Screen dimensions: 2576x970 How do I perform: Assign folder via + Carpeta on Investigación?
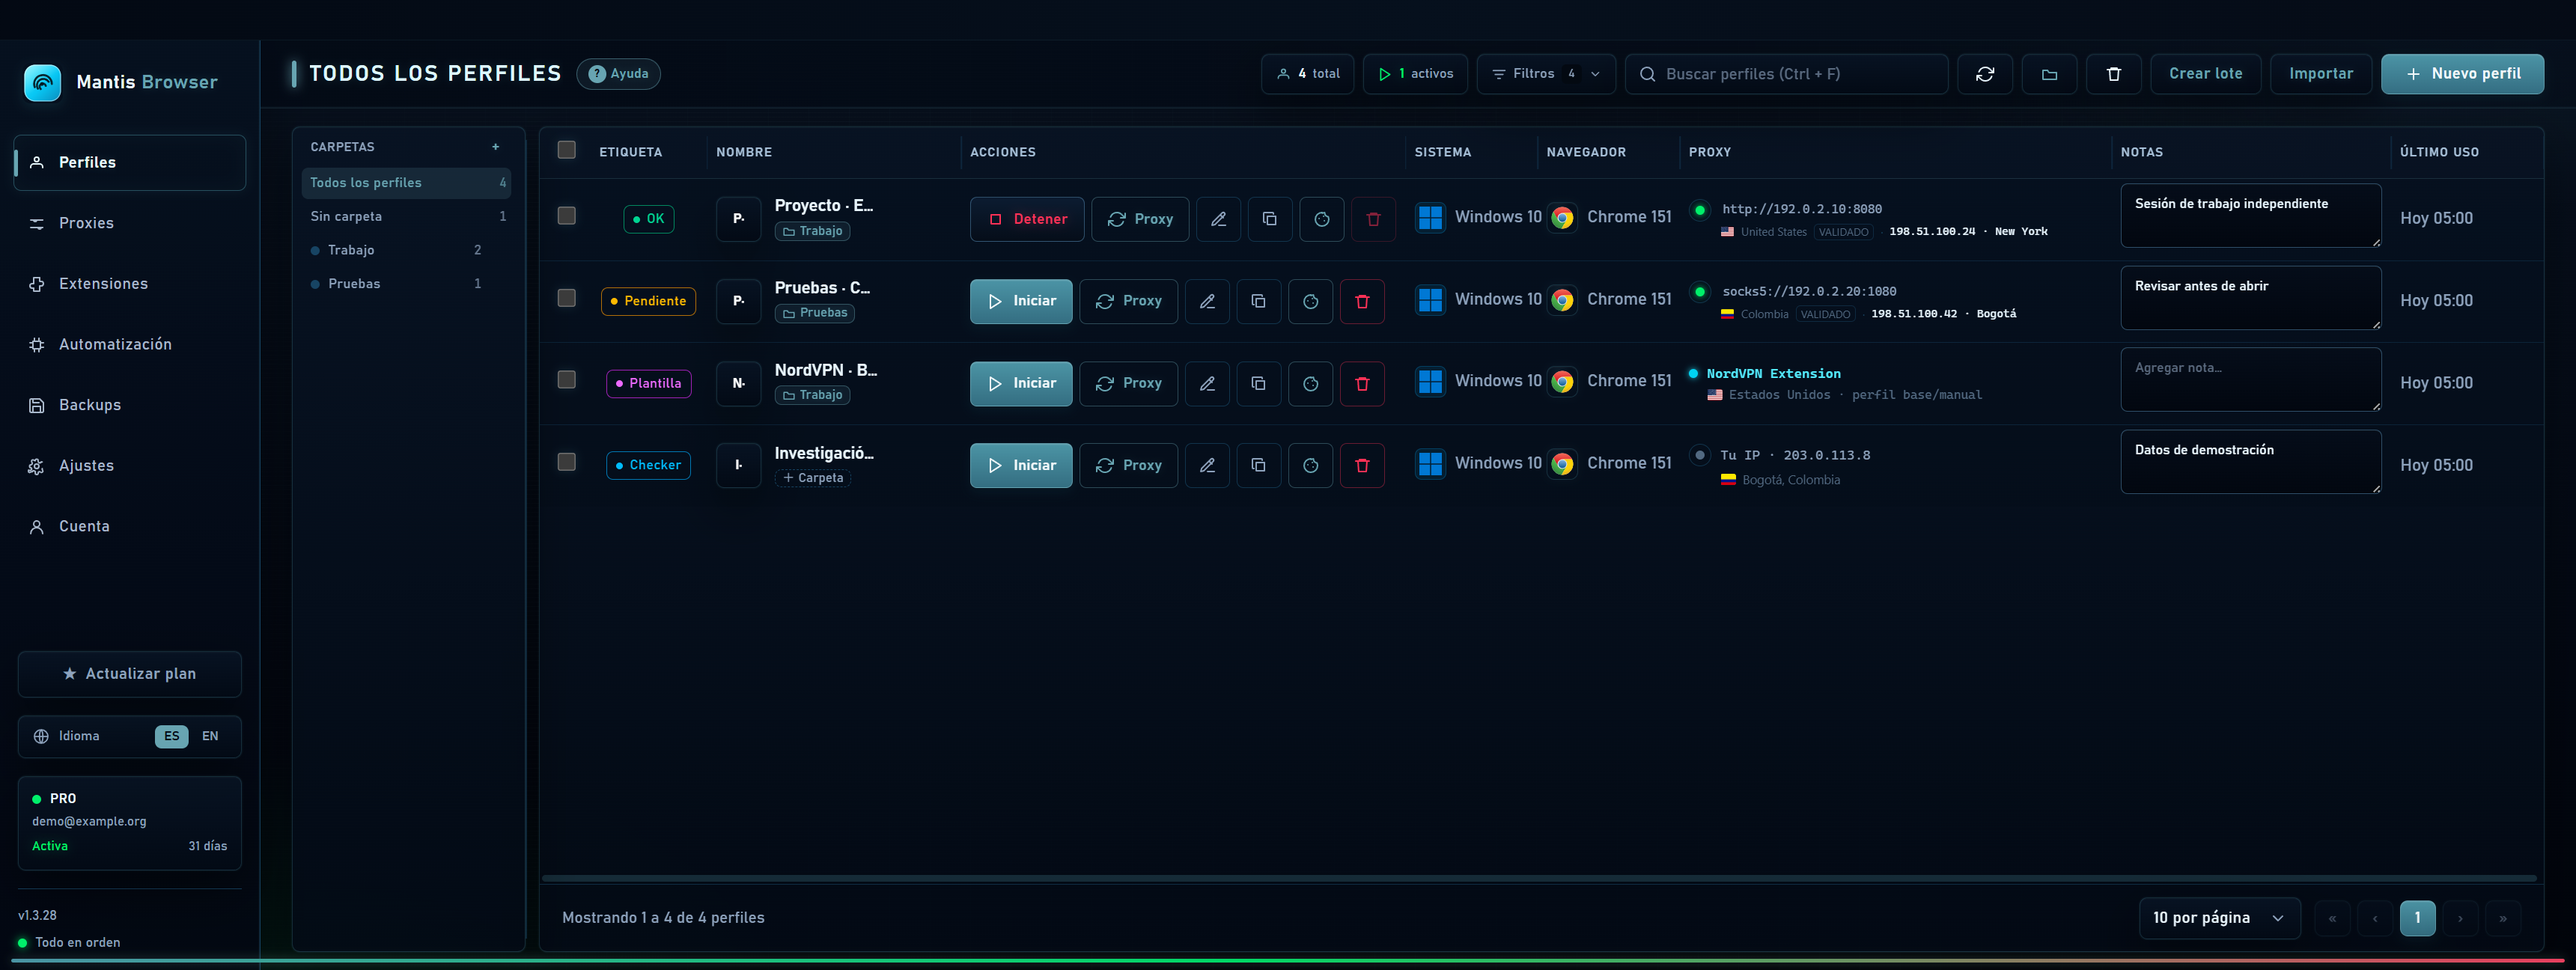pos(813,478)
